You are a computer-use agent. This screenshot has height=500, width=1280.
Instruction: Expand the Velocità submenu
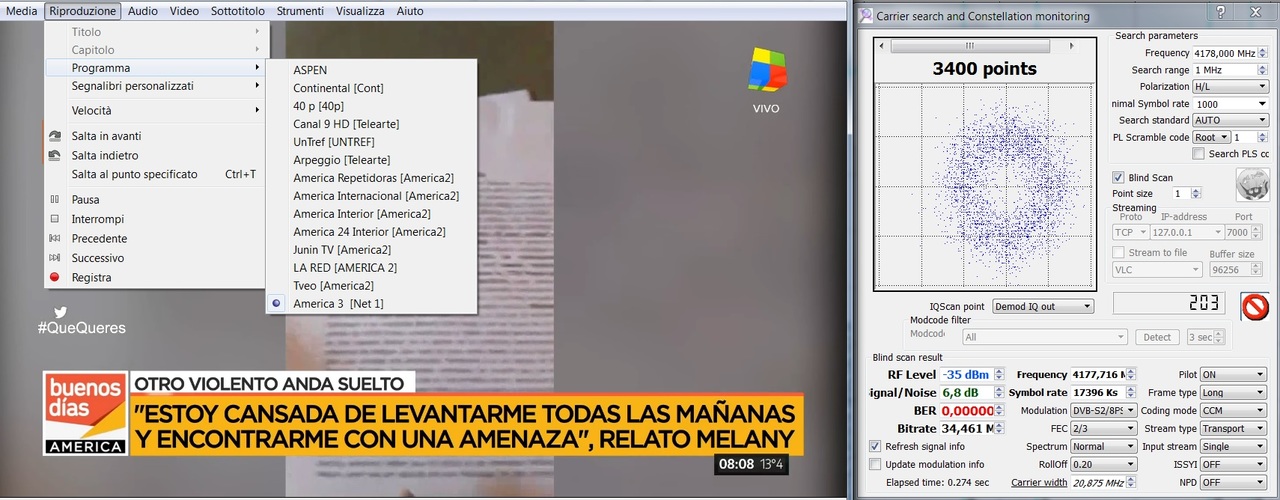tap(155, 110)
